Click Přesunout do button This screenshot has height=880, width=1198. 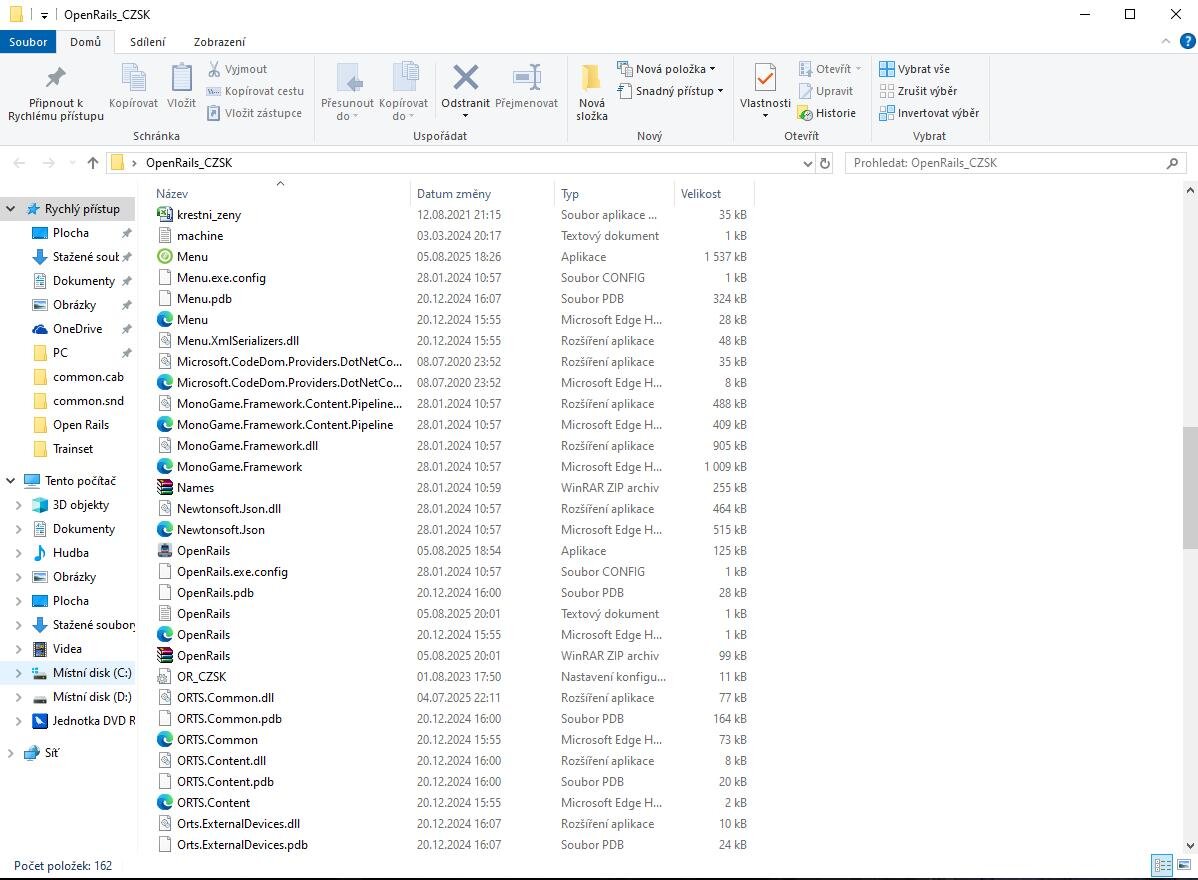(x=348, y=92)
